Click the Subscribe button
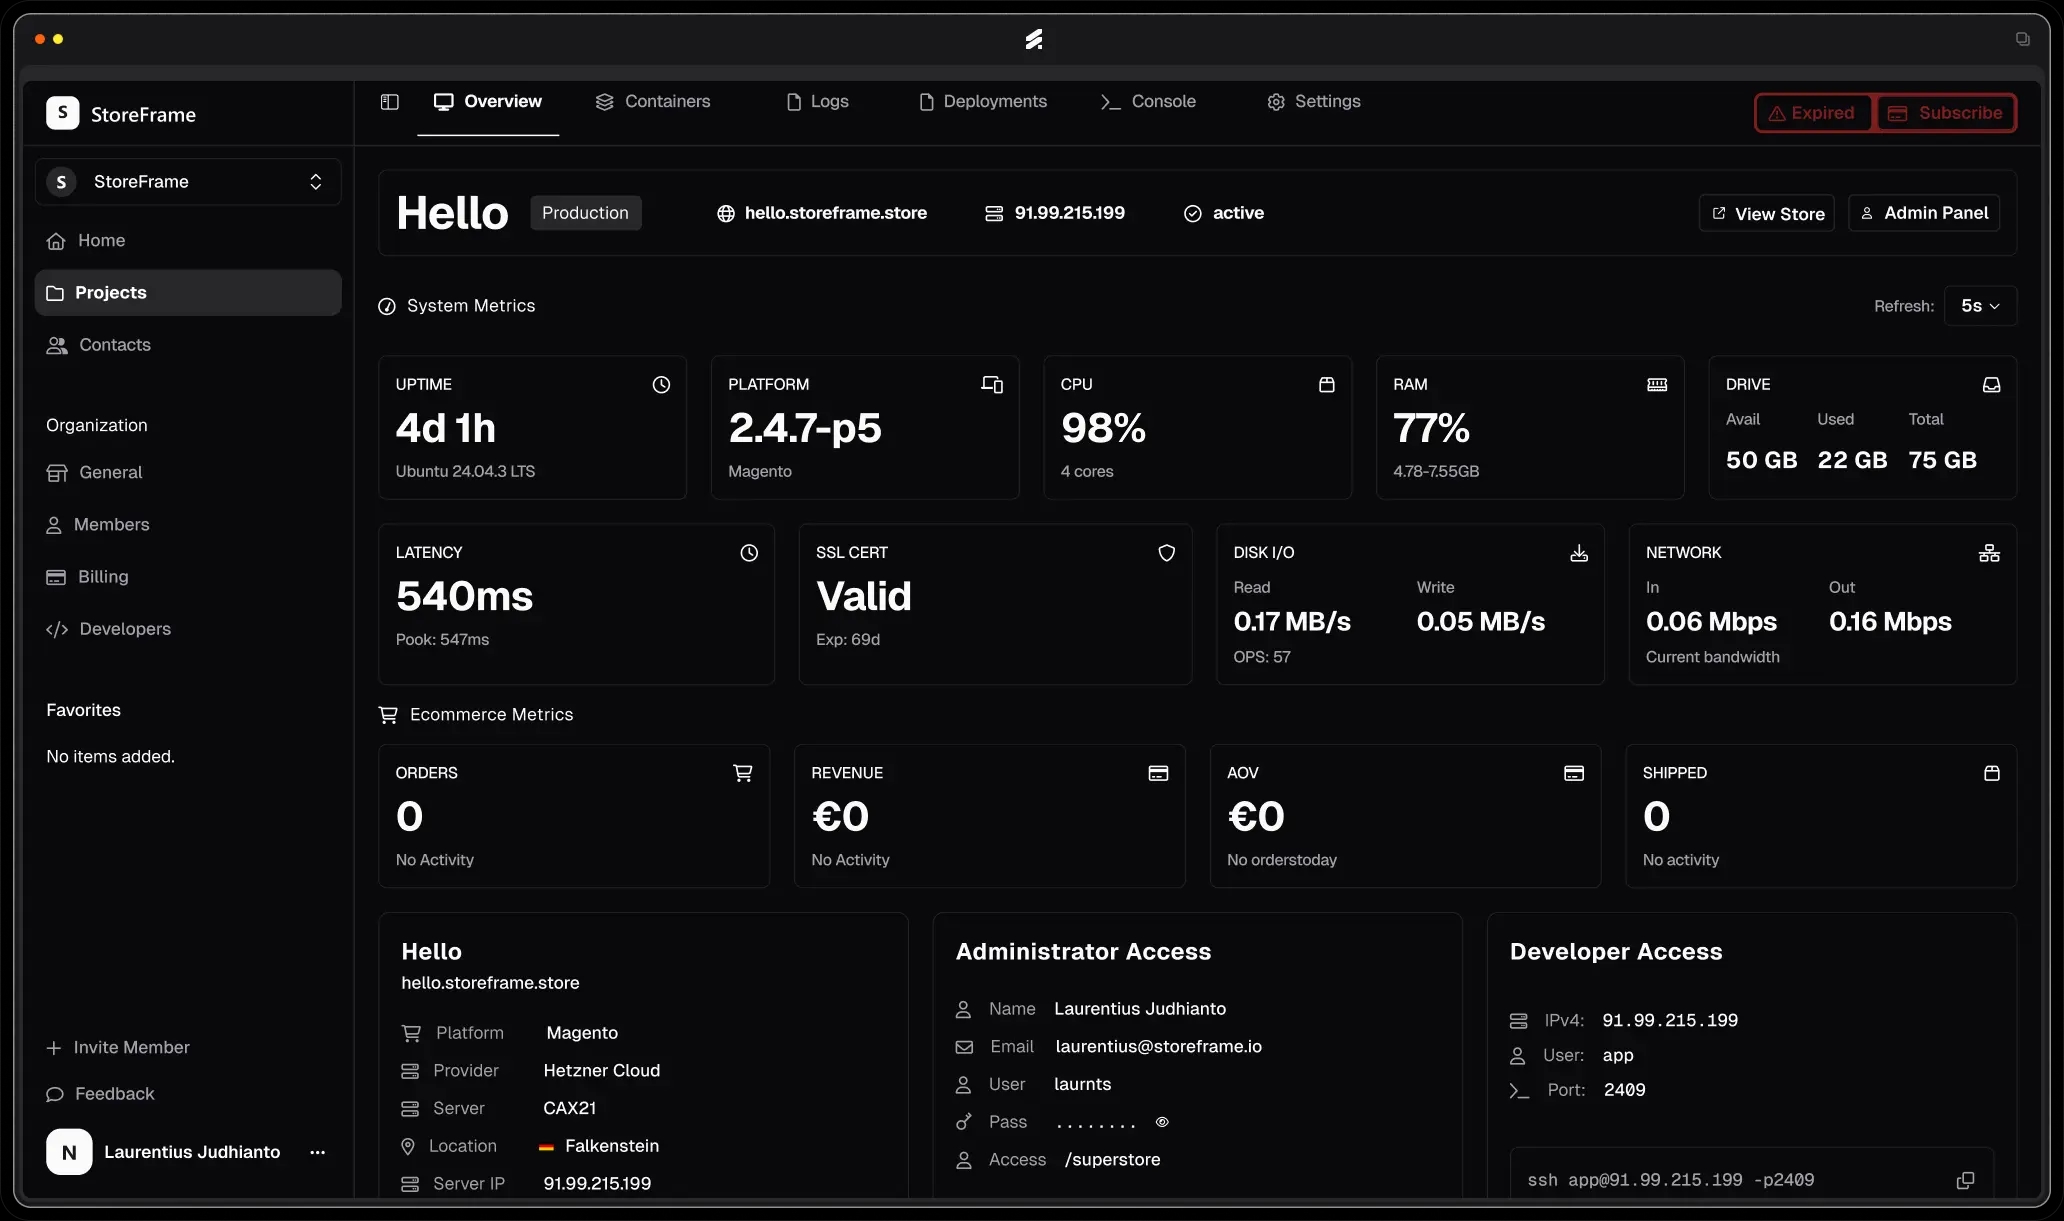The height and width of the screenshot is (1221, 2064). pos(1945,112)
